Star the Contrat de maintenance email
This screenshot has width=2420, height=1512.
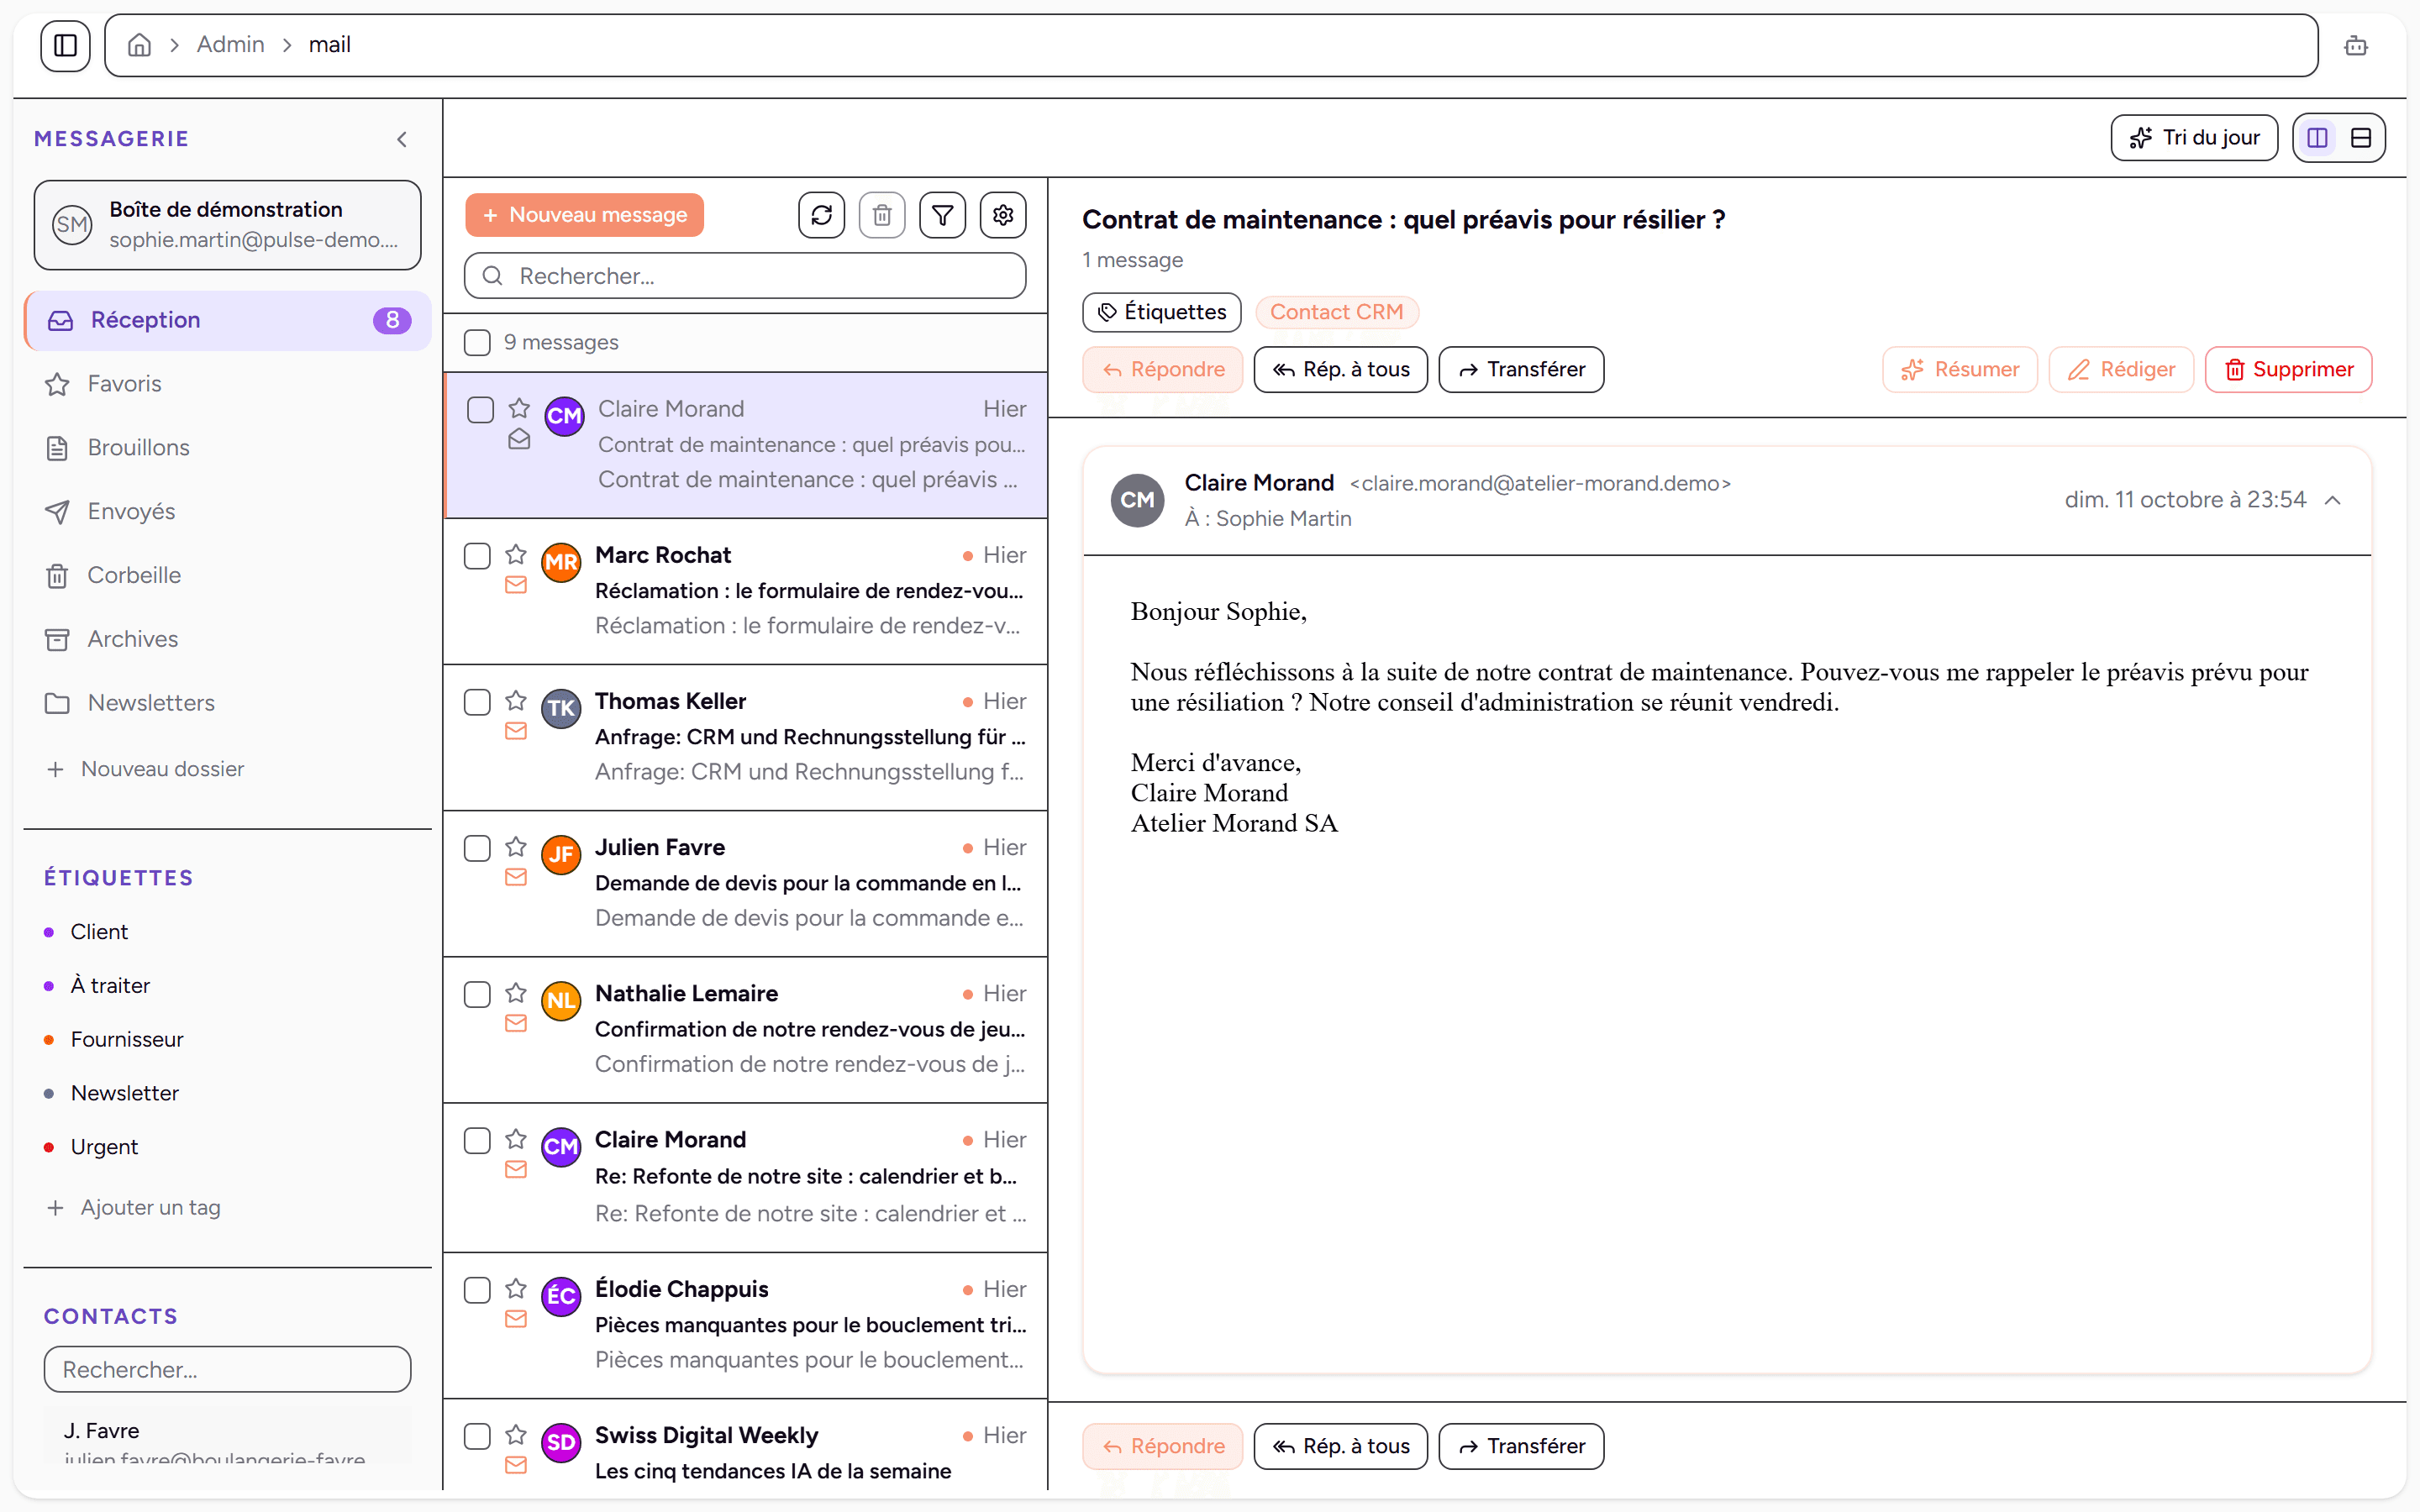pos(519,408)
